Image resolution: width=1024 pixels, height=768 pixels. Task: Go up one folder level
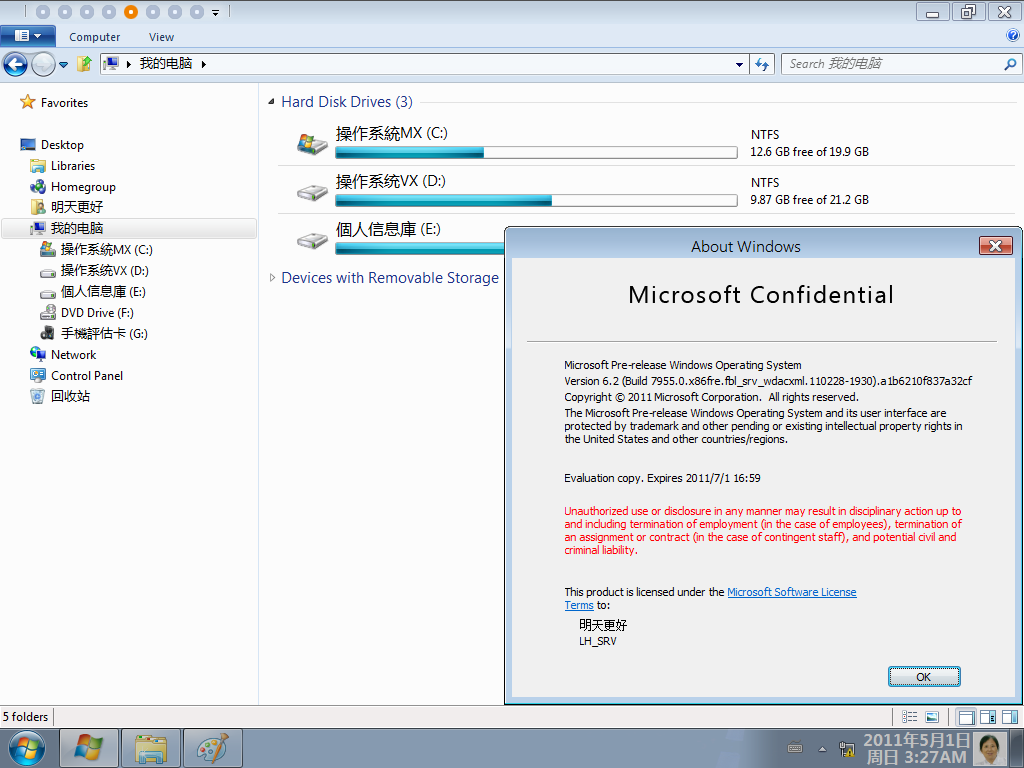(x=84, y=64)
